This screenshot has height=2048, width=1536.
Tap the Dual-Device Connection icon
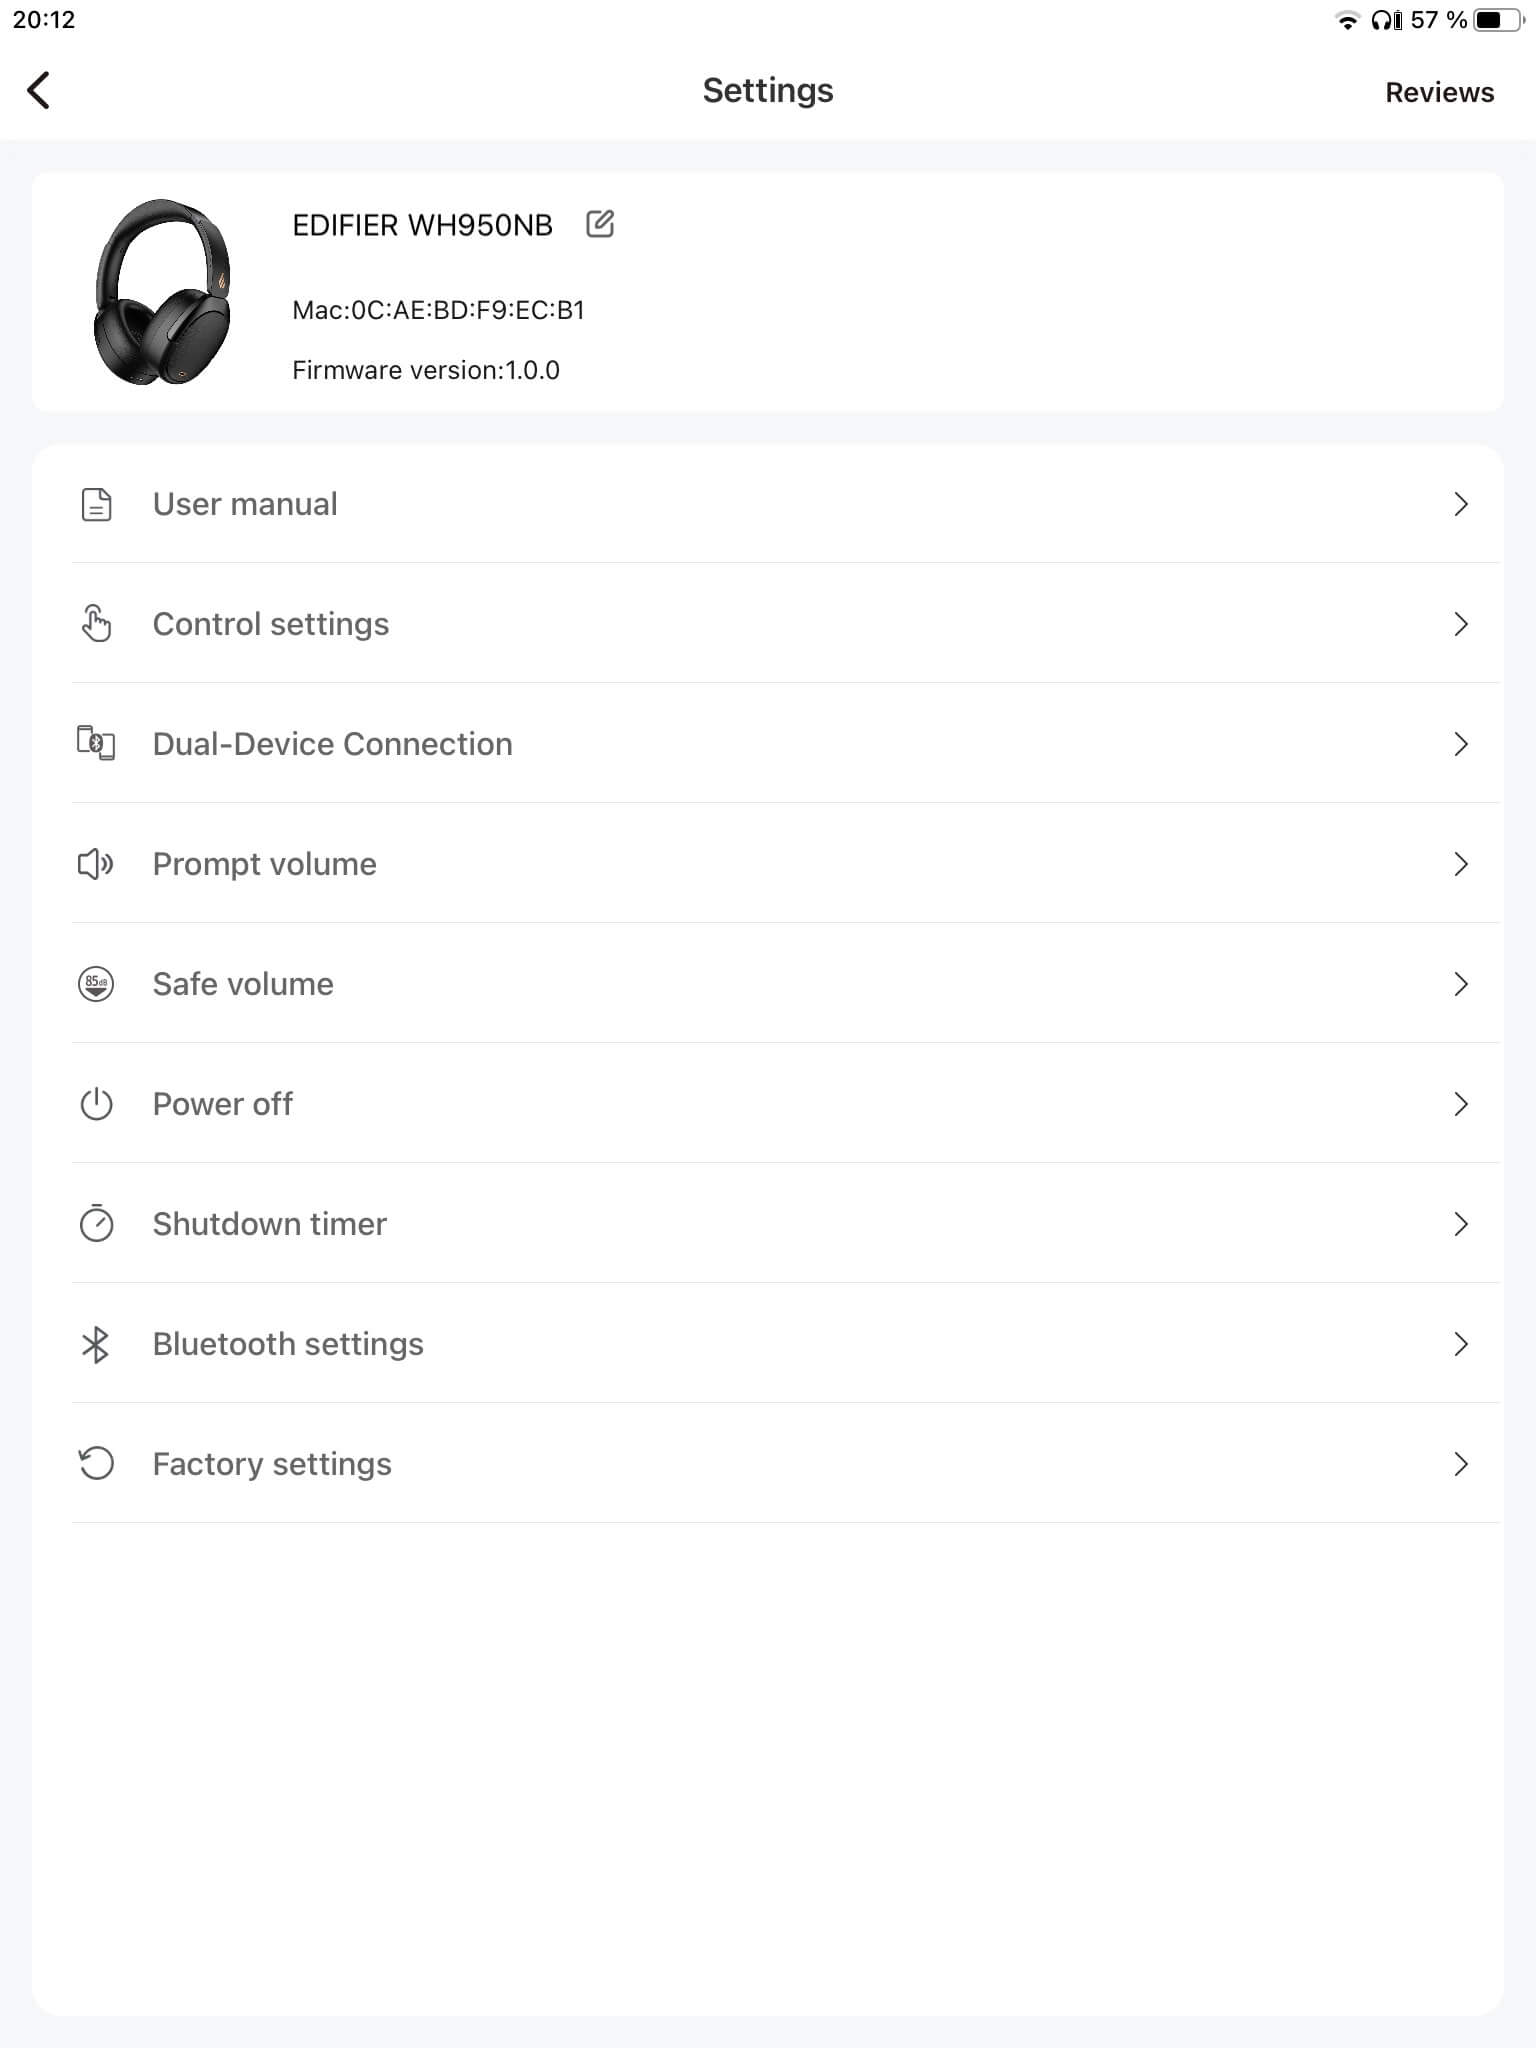[96, 743]
